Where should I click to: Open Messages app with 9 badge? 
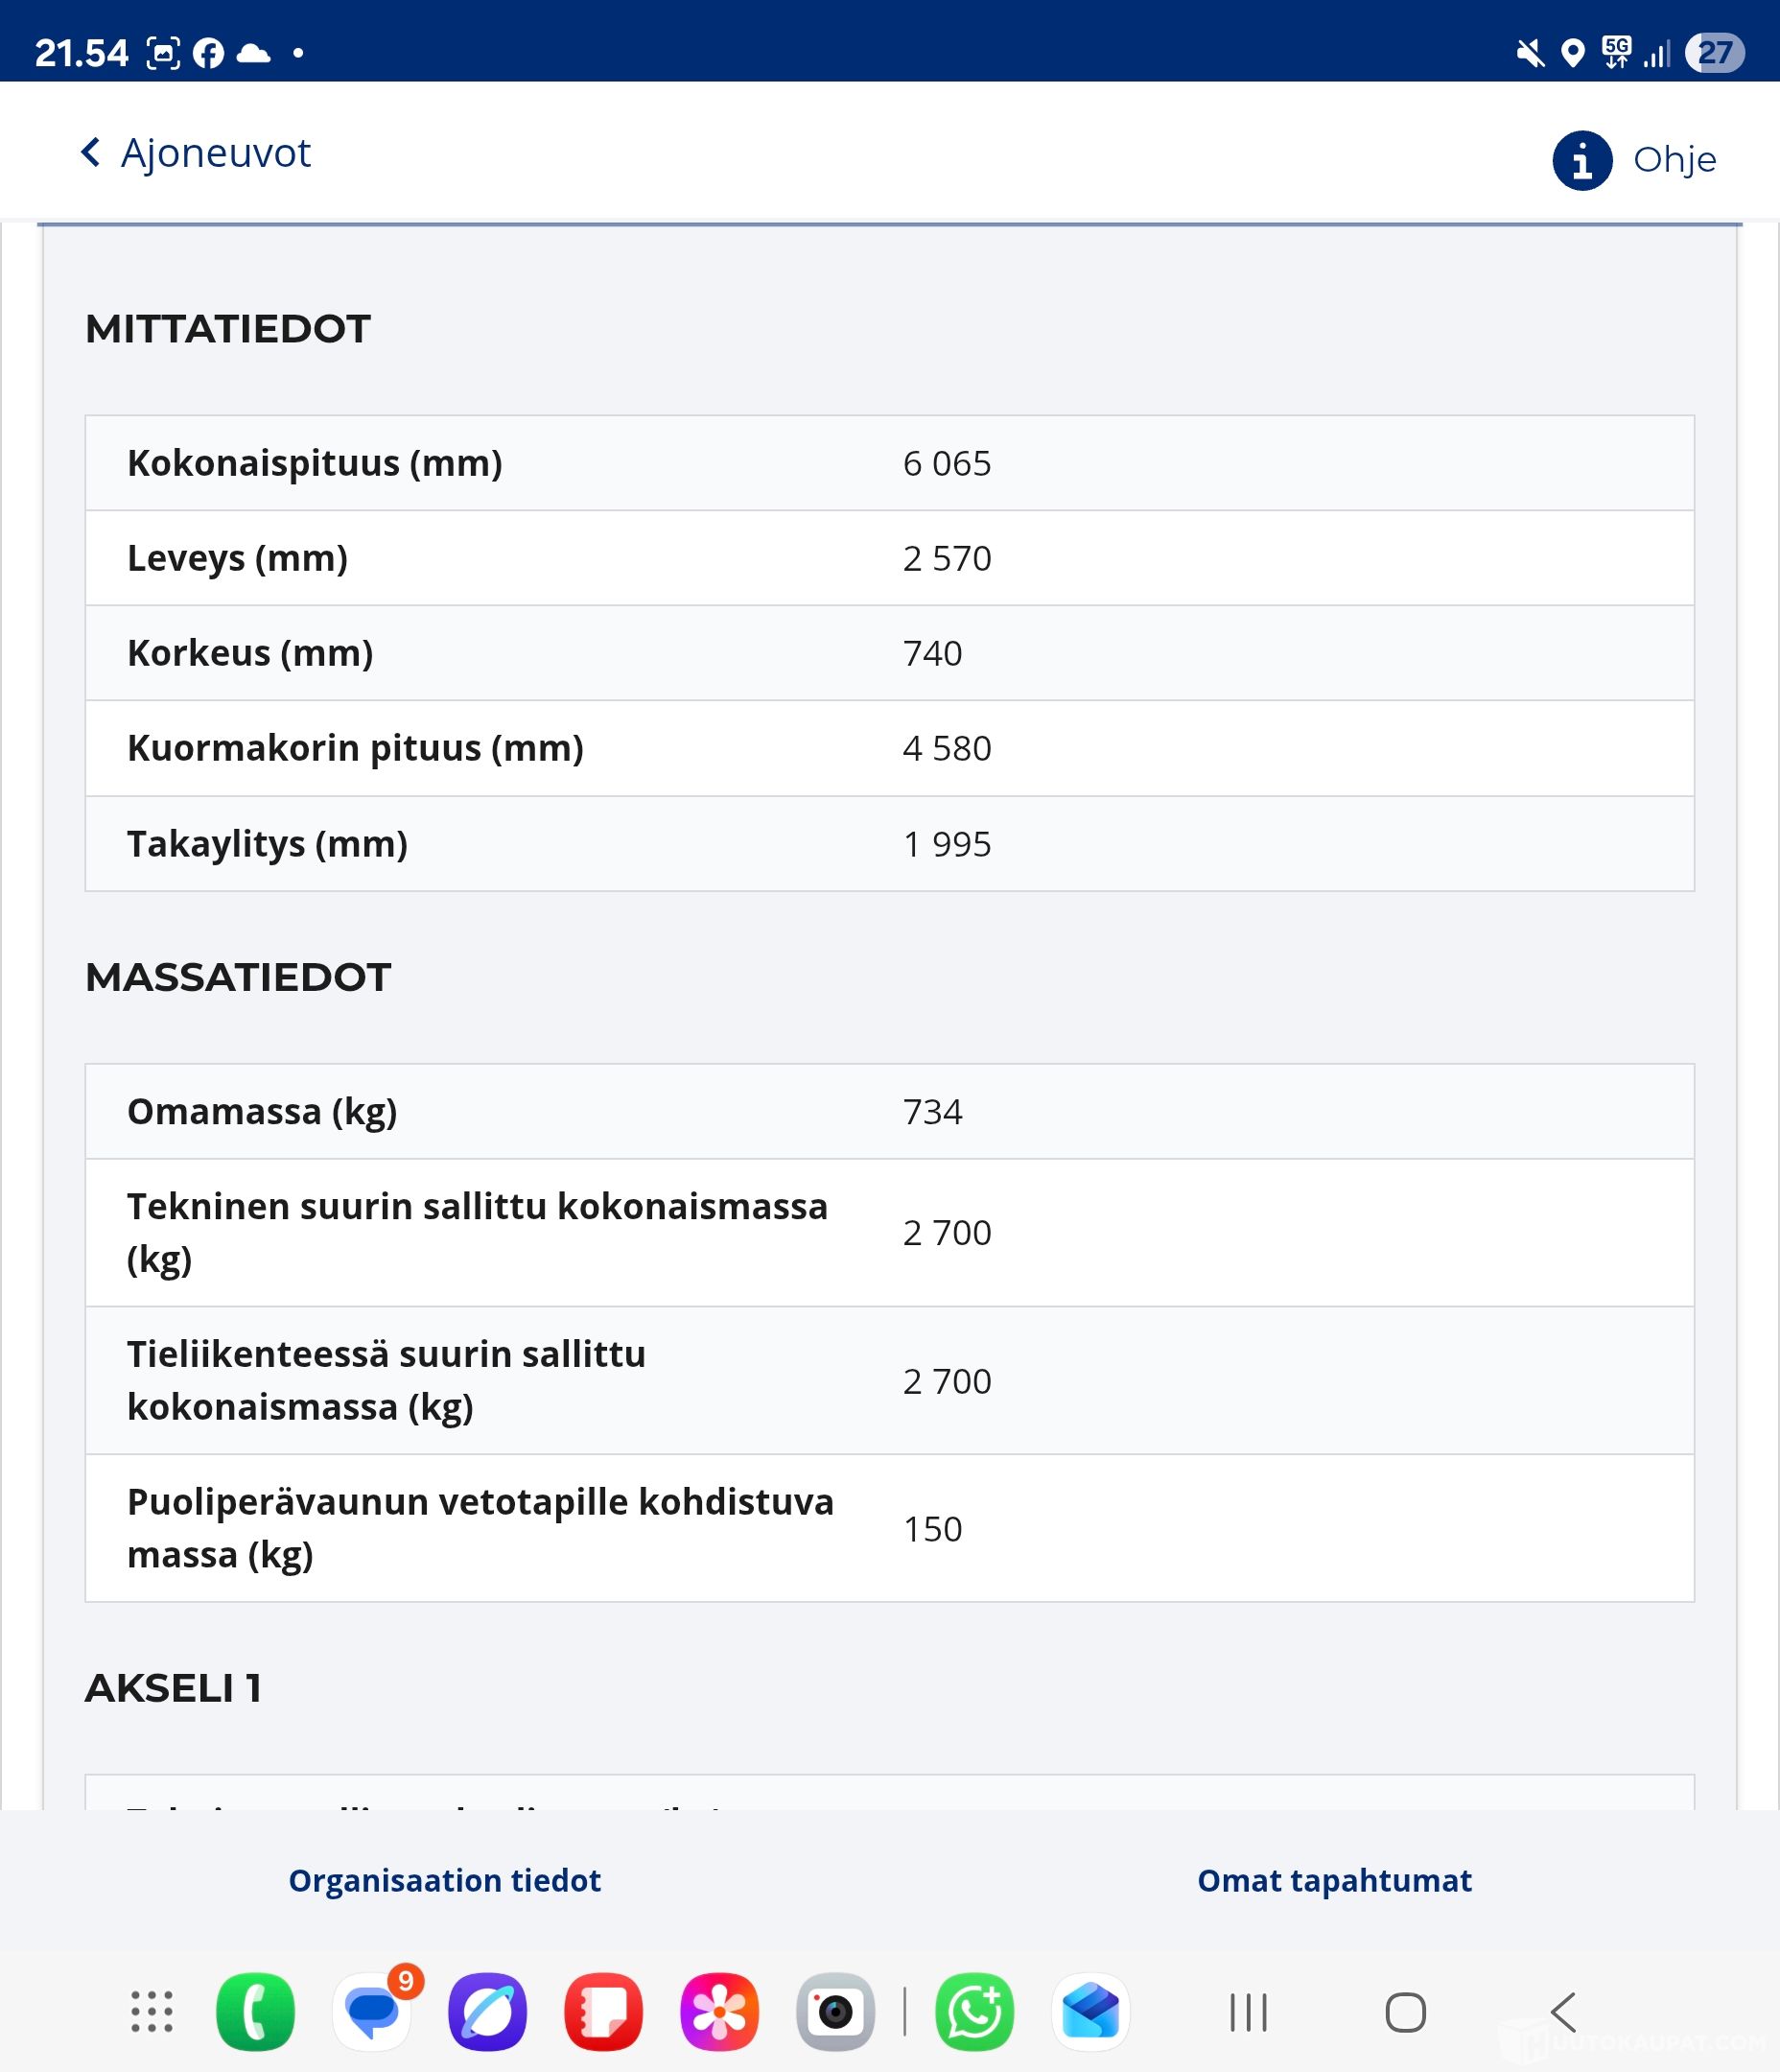point(372,2011)
